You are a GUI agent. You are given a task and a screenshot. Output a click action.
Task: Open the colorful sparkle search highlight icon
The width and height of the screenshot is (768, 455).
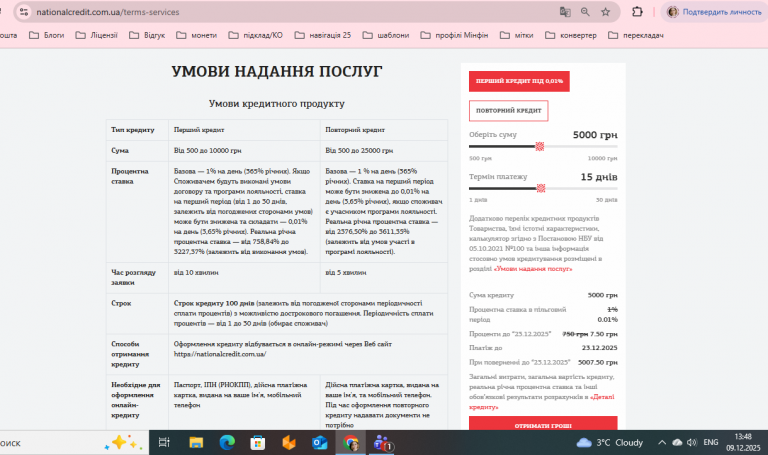[x=123, y=442]
